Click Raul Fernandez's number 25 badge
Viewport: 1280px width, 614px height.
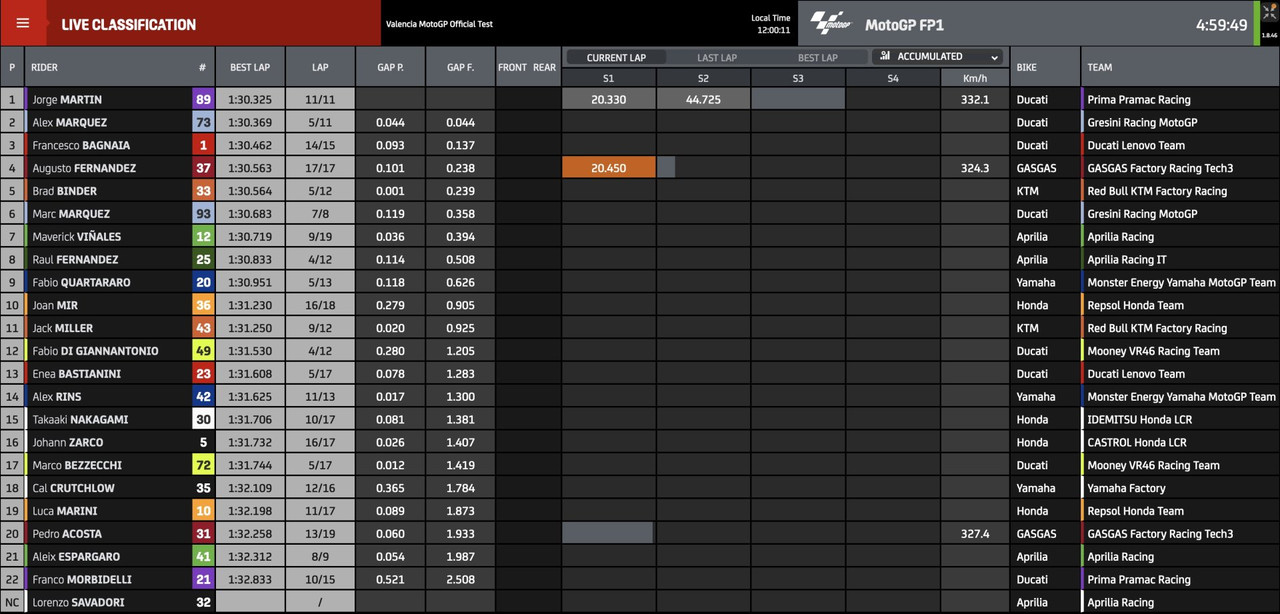point(203,259)
